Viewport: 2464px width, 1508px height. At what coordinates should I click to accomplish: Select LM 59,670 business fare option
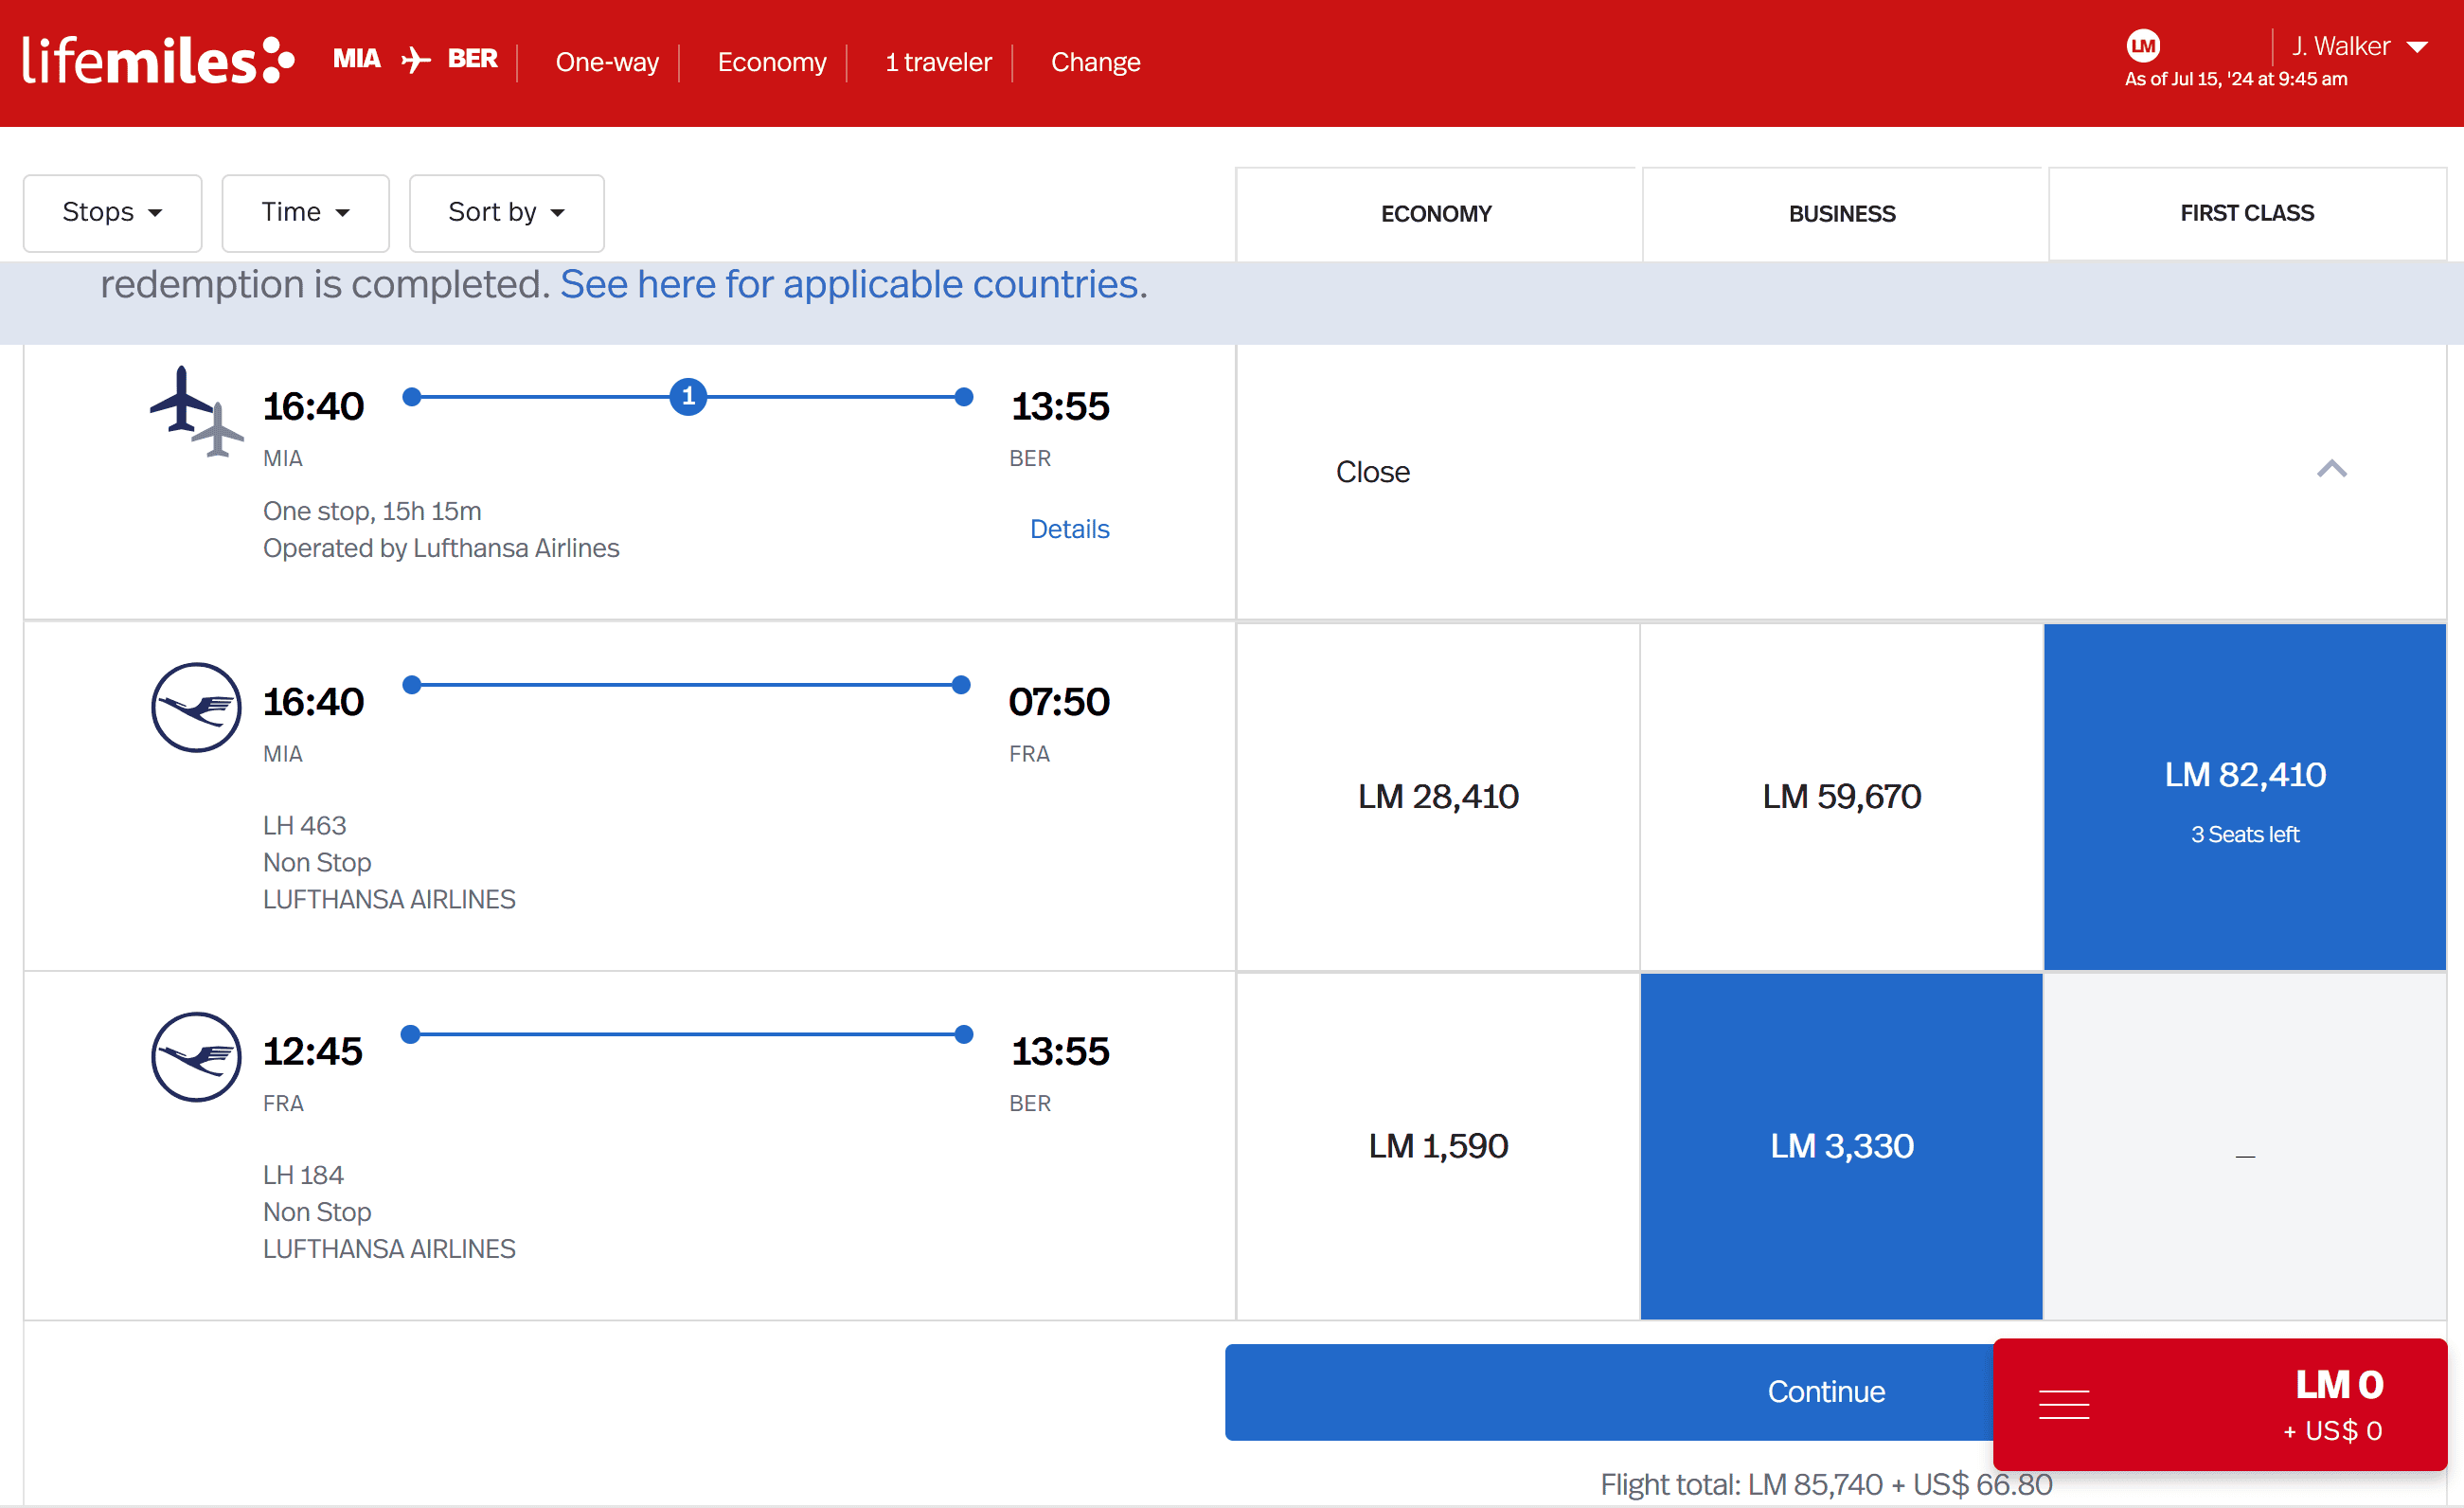click(1841, 796)
